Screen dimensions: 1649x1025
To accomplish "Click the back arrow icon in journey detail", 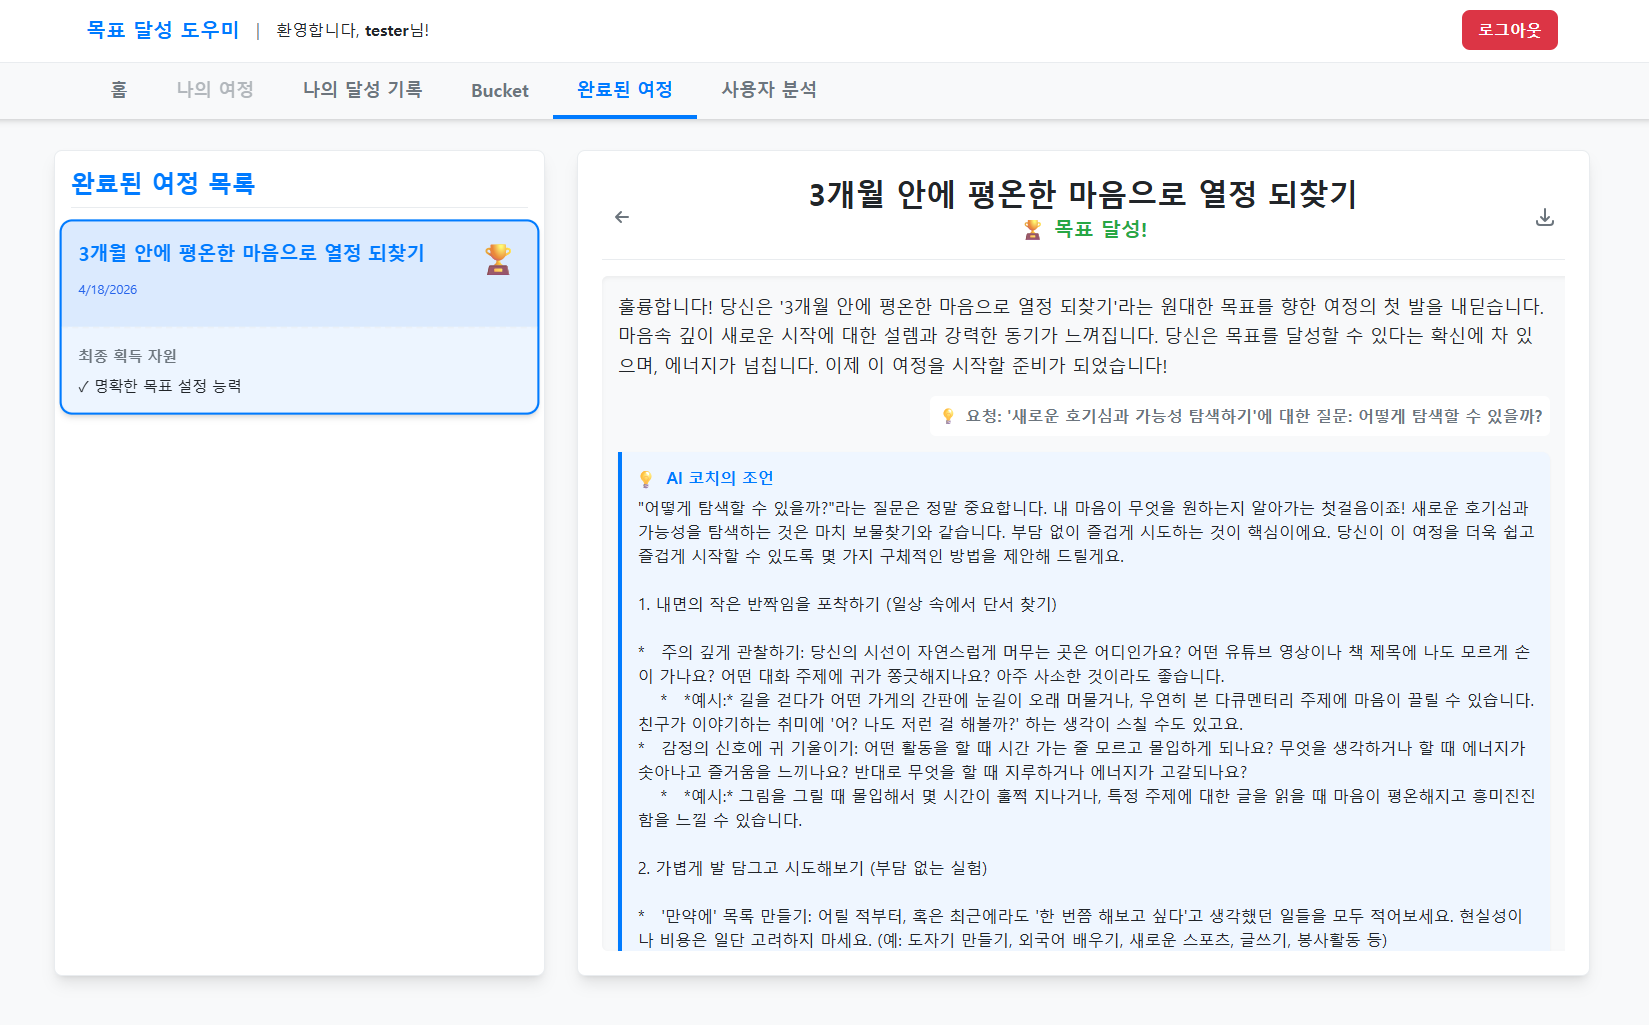I will pos(622,217).
